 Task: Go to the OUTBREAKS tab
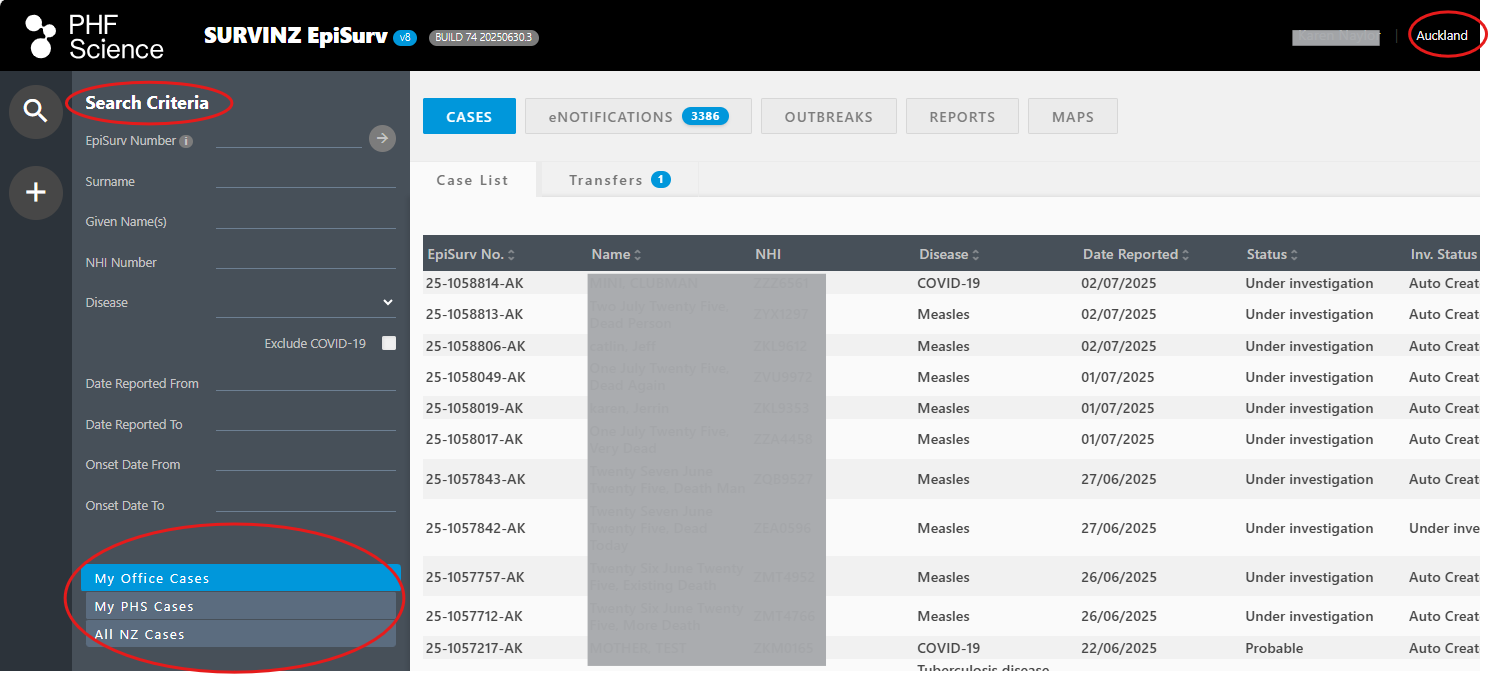point(829,116)
